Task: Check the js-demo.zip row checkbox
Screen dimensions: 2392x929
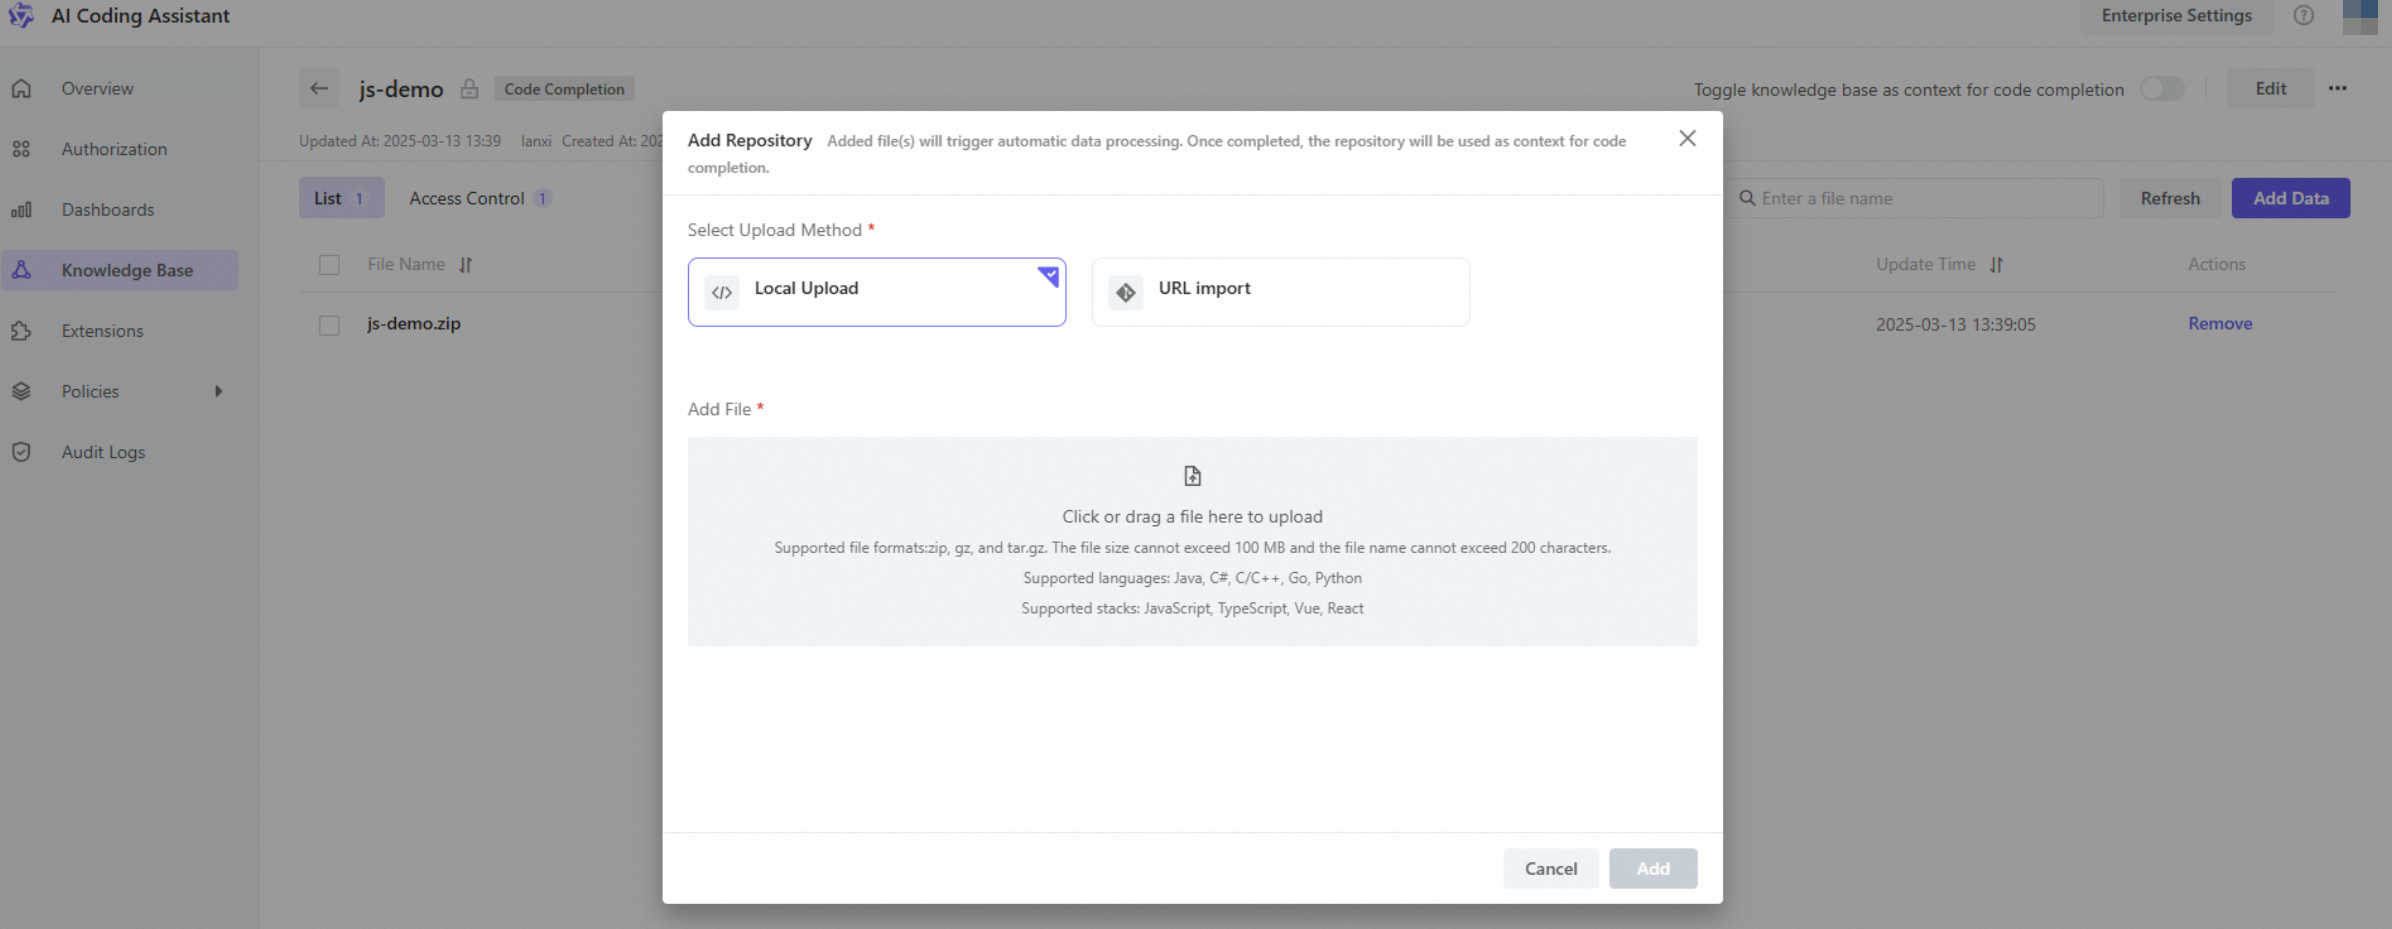Action: (x=329, y=325)
